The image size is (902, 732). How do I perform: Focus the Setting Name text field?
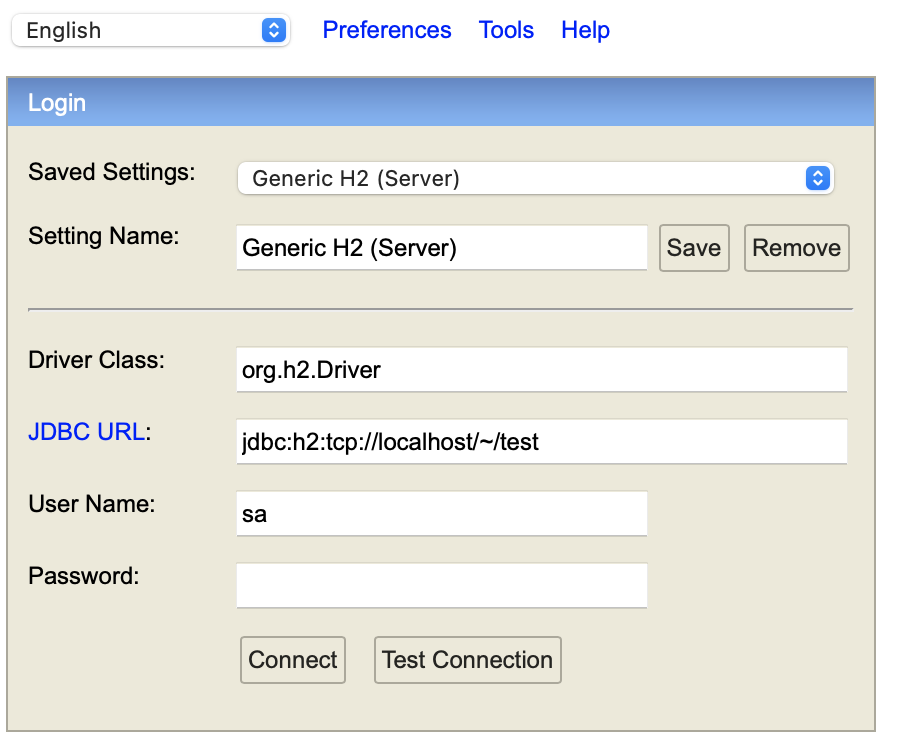point(442,247)
